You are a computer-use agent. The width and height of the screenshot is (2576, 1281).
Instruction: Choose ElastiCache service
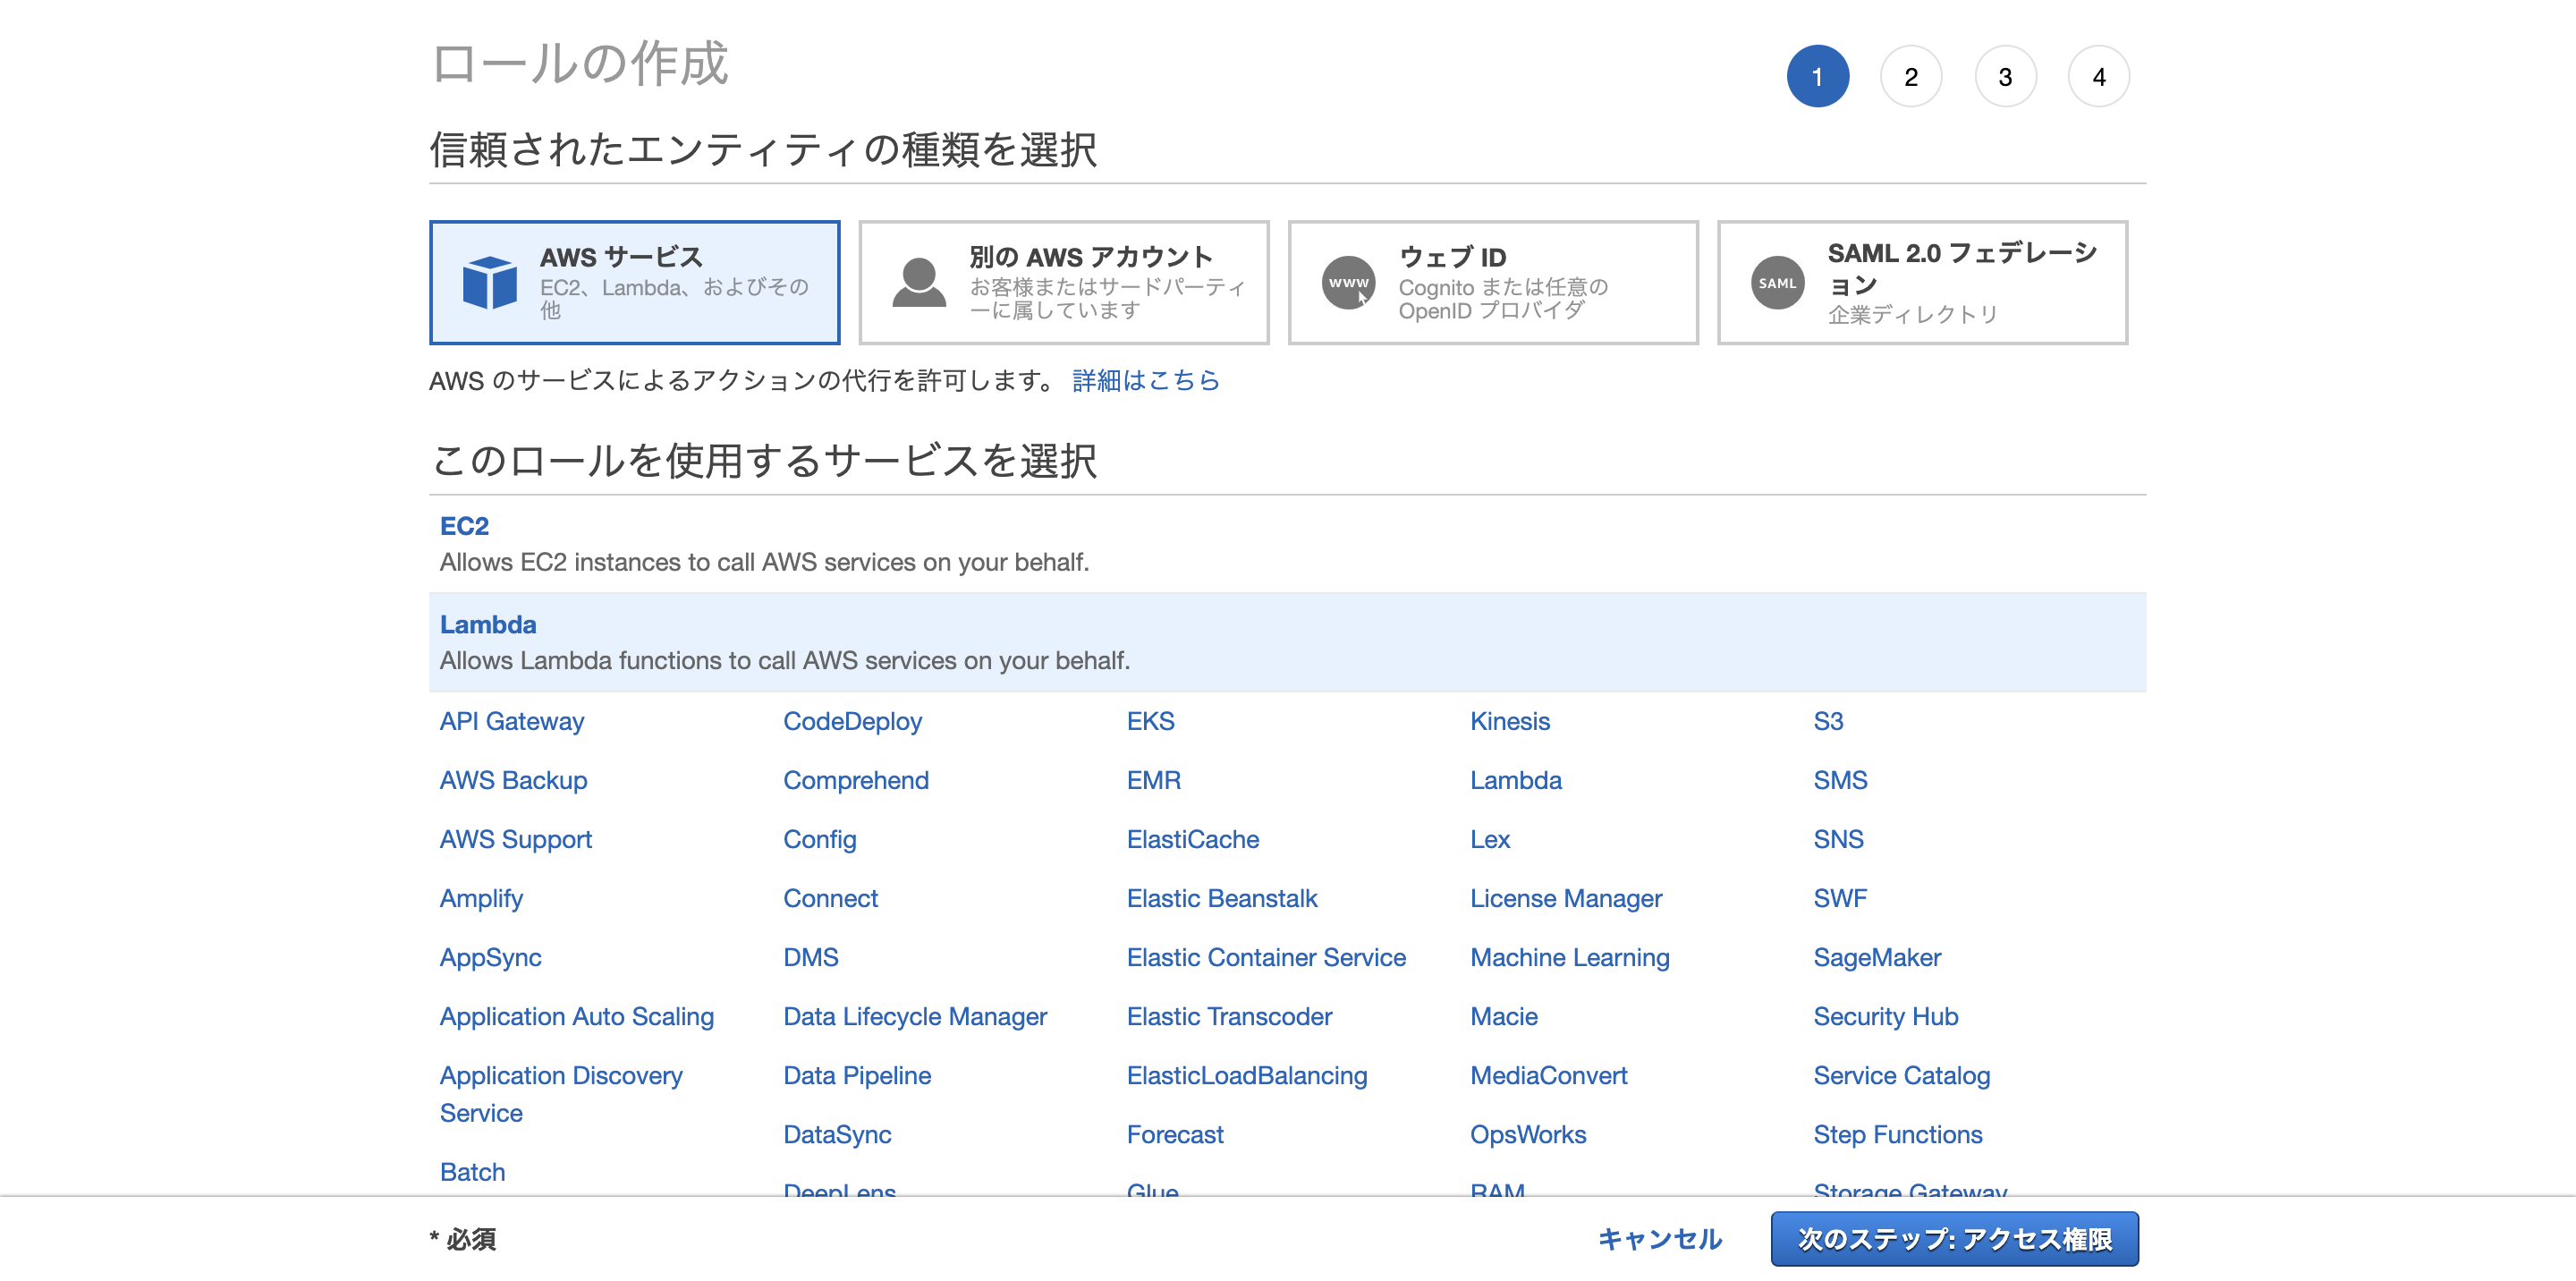click(1193, 840)
